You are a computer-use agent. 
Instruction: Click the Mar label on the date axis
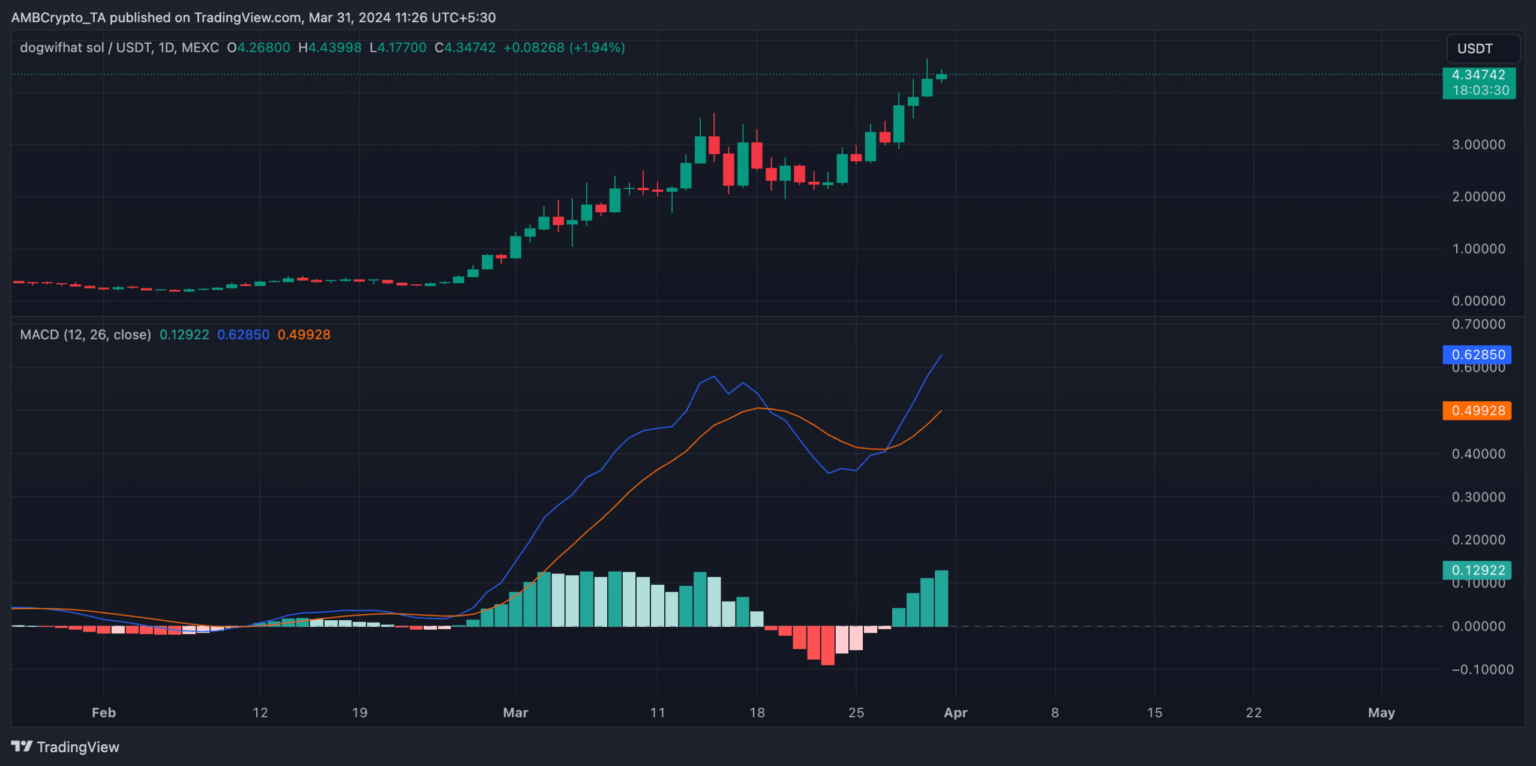pyautogui.click(x=516, y=713)
